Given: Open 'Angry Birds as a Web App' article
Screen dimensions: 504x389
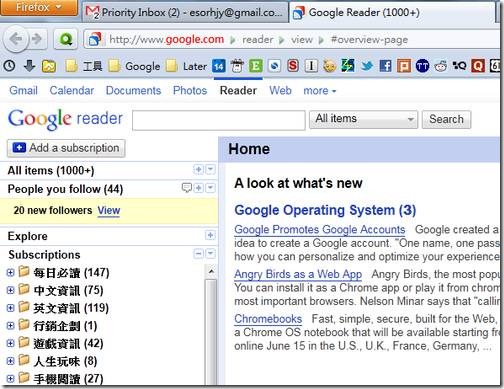Looking at the screenshot, I should [x=298, y=274].
